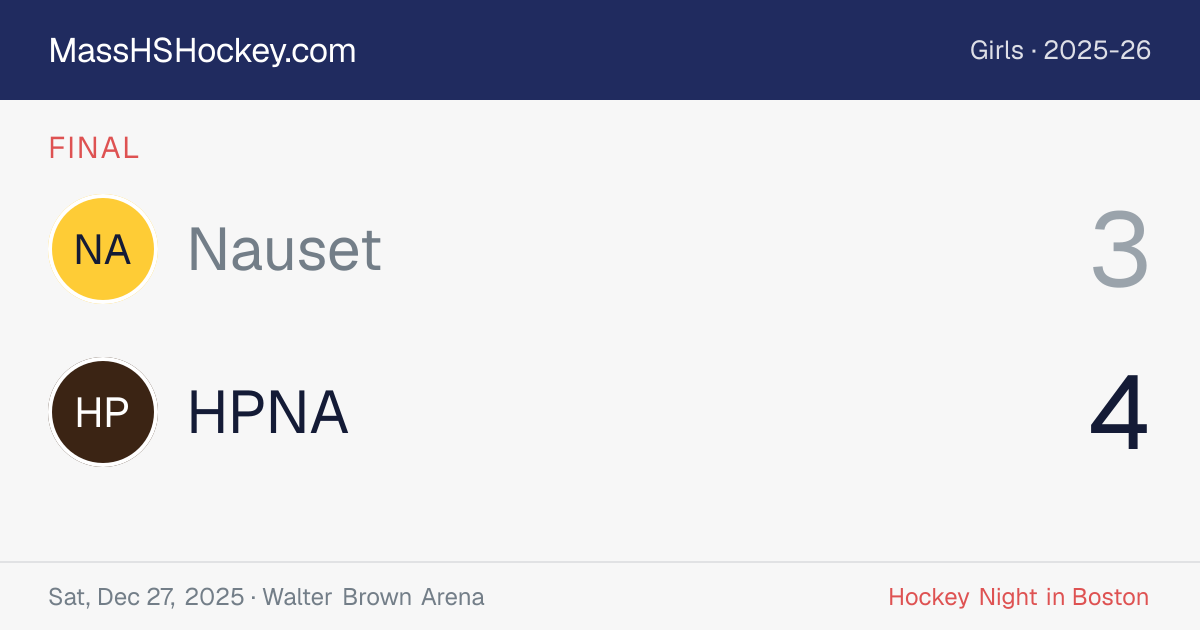Click the word Girls in header
Screen dimensions: 1200x630
click(997, 50)
